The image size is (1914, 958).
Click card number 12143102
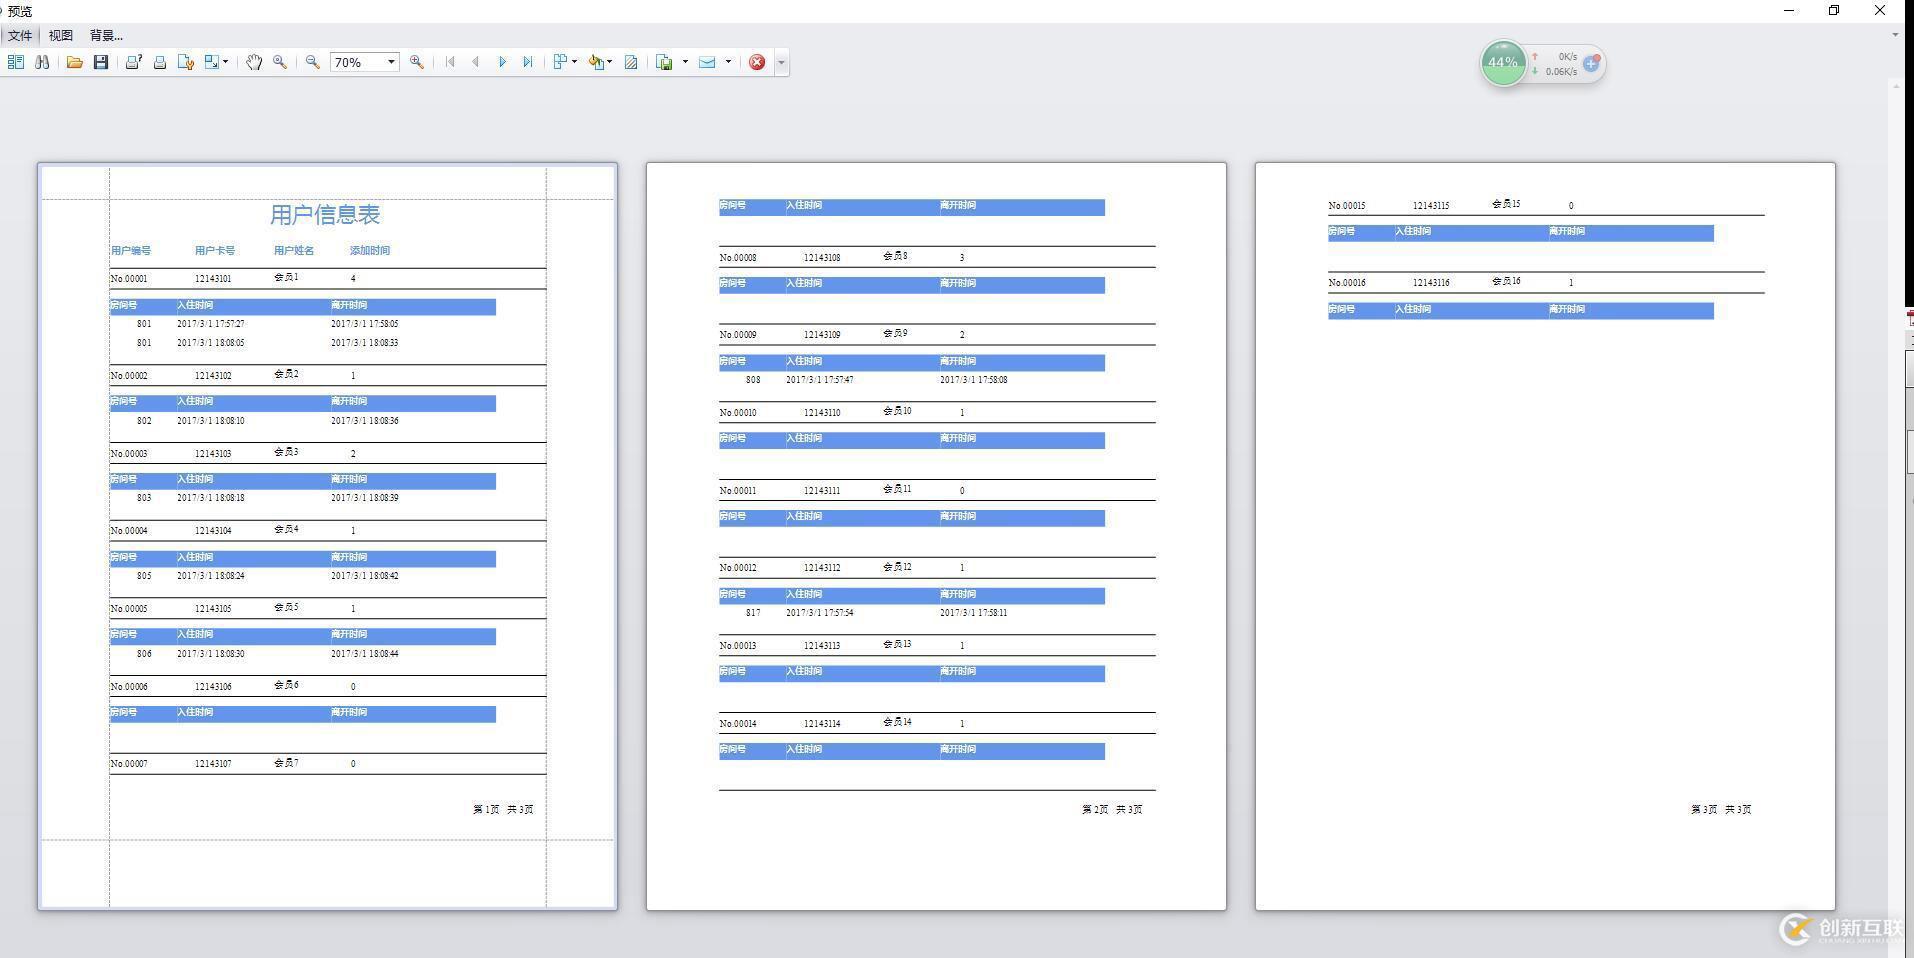click(x=213, y=376)
